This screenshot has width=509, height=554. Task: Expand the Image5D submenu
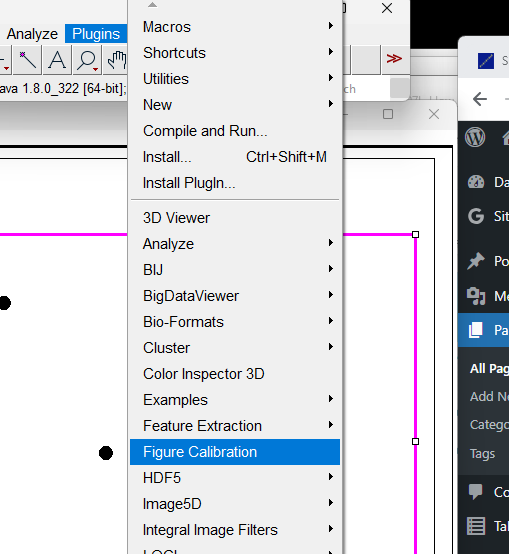tap(235, 504)
